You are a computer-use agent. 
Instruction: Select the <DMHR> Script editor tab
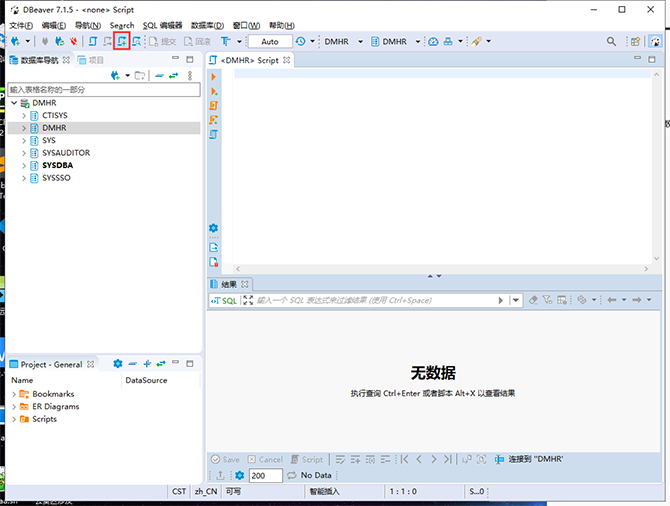250,60
